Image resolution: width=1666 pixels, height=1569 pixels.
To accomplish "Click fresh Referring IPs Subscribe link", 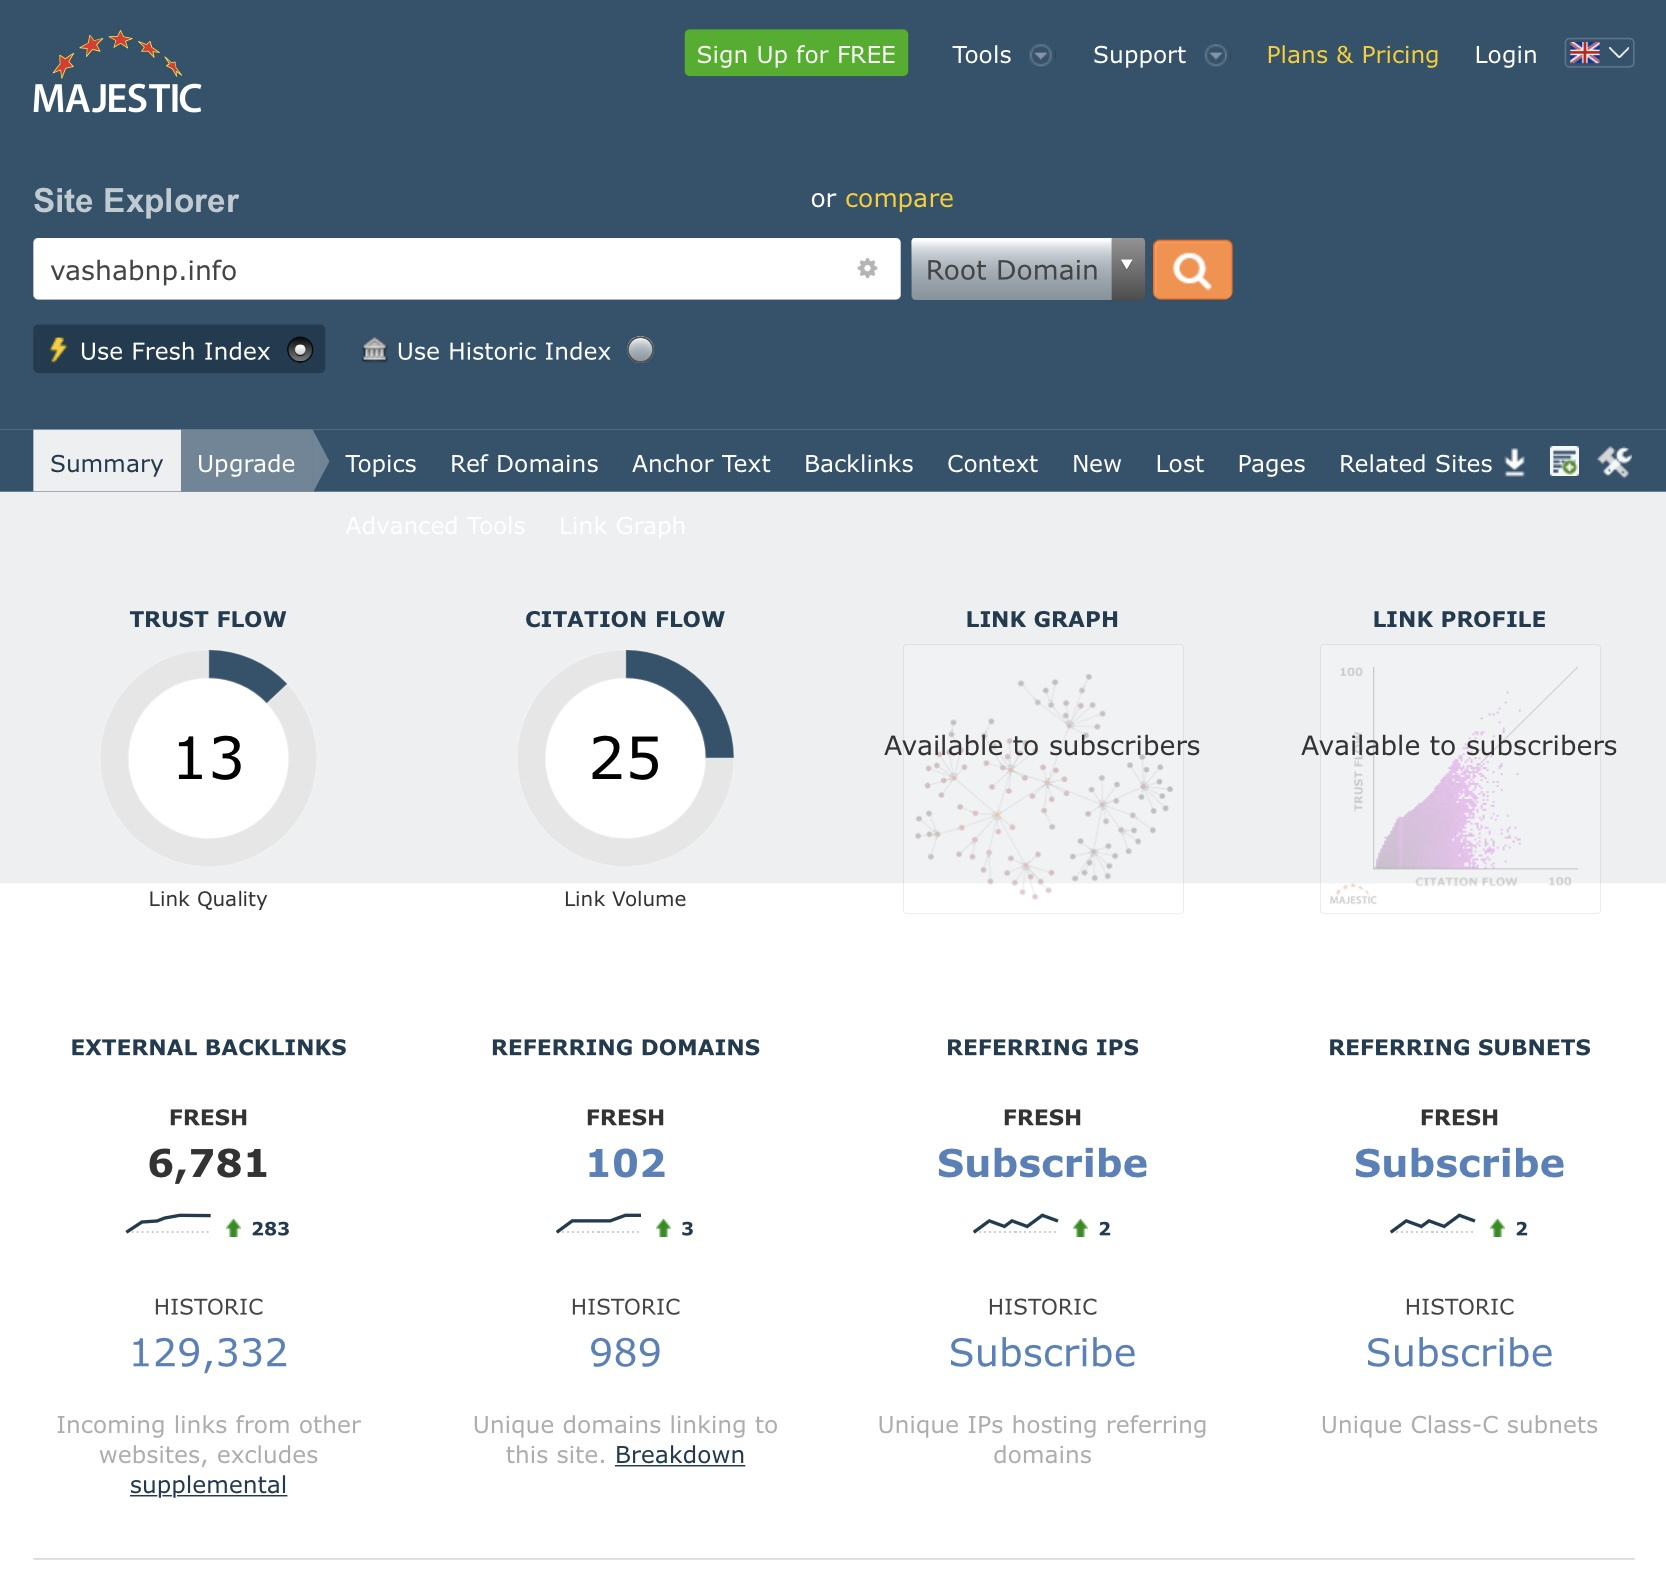I will click(x=1042, y=1163).
